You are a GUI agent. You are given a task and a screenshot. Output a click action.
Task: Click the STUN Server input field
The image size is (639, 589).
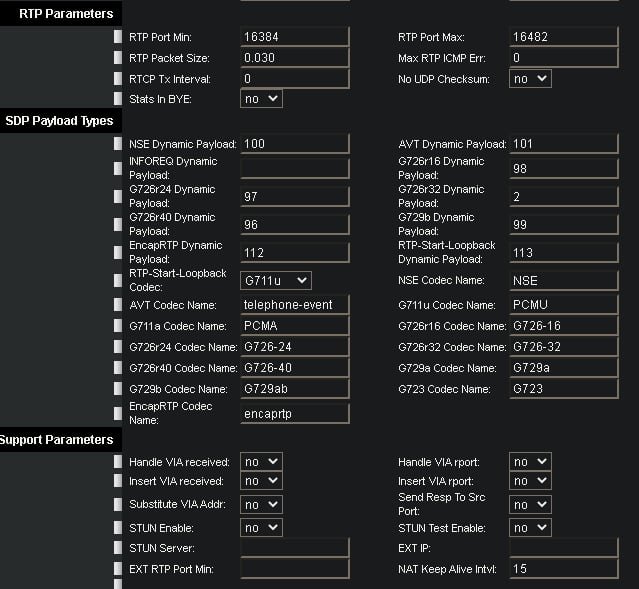tap(295, 548)
